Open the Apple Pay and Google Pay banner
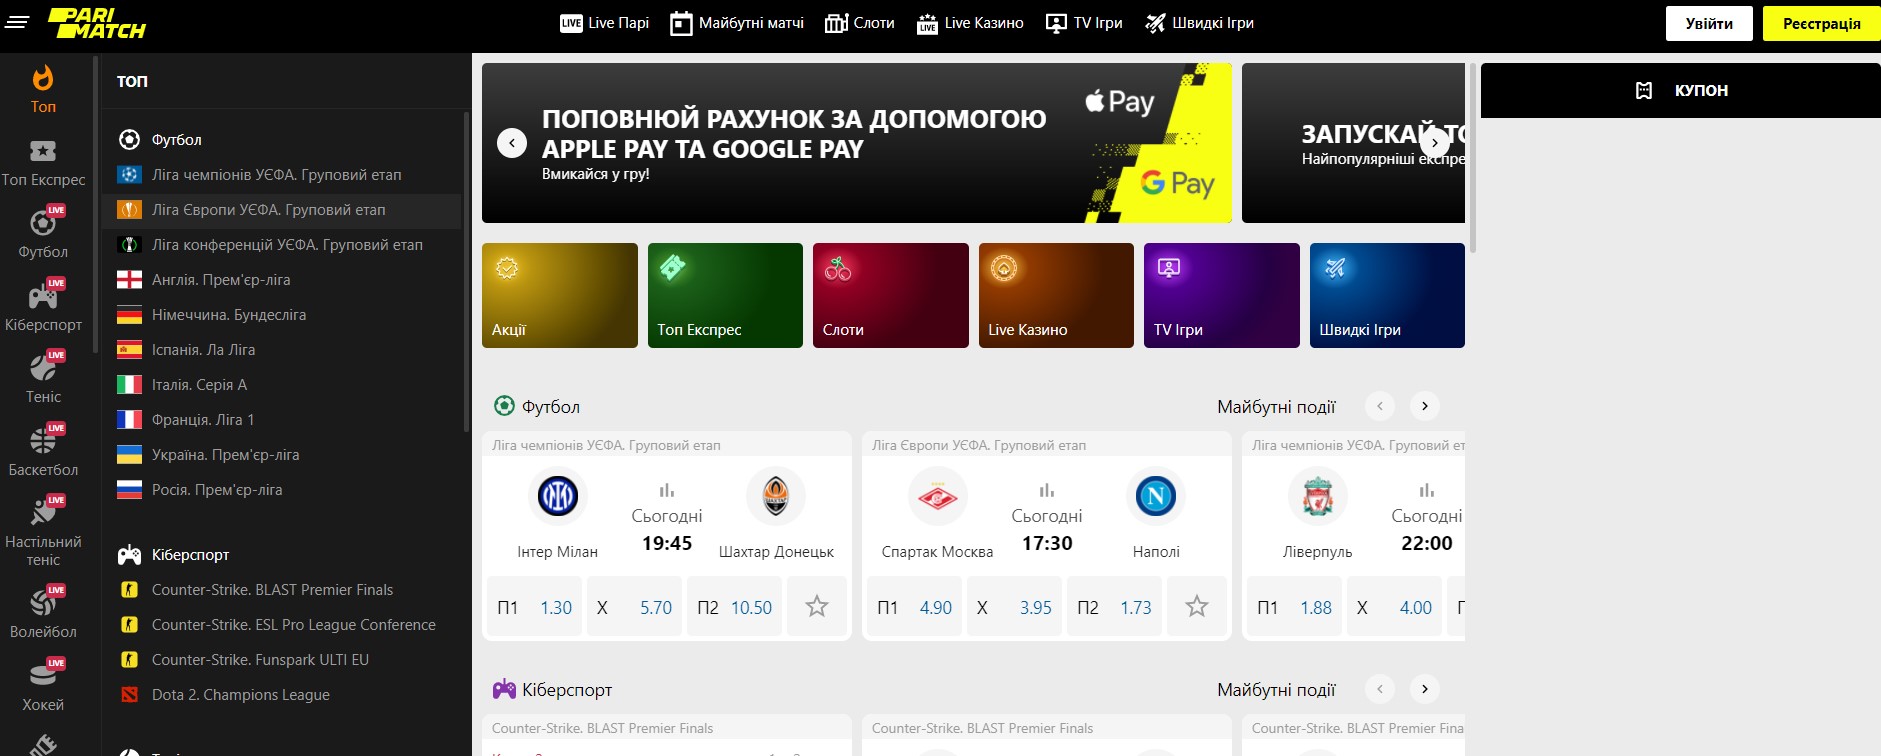 coord(857,143)
